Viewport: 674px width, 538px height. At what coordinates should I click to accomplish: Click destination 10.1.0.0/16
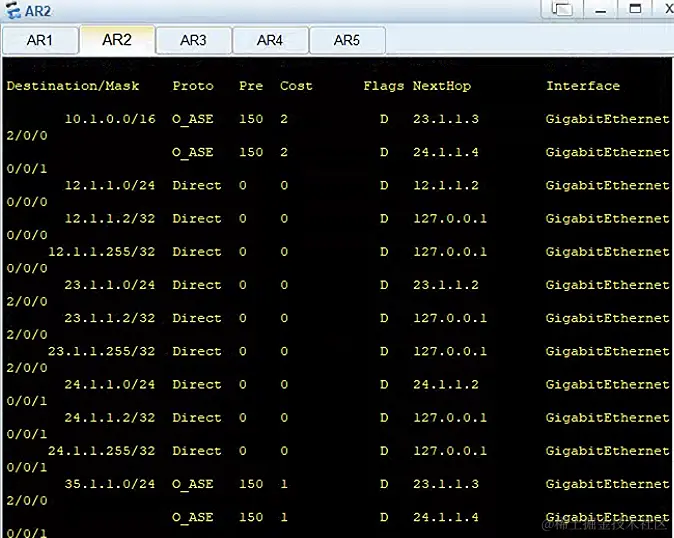(110, 119)
